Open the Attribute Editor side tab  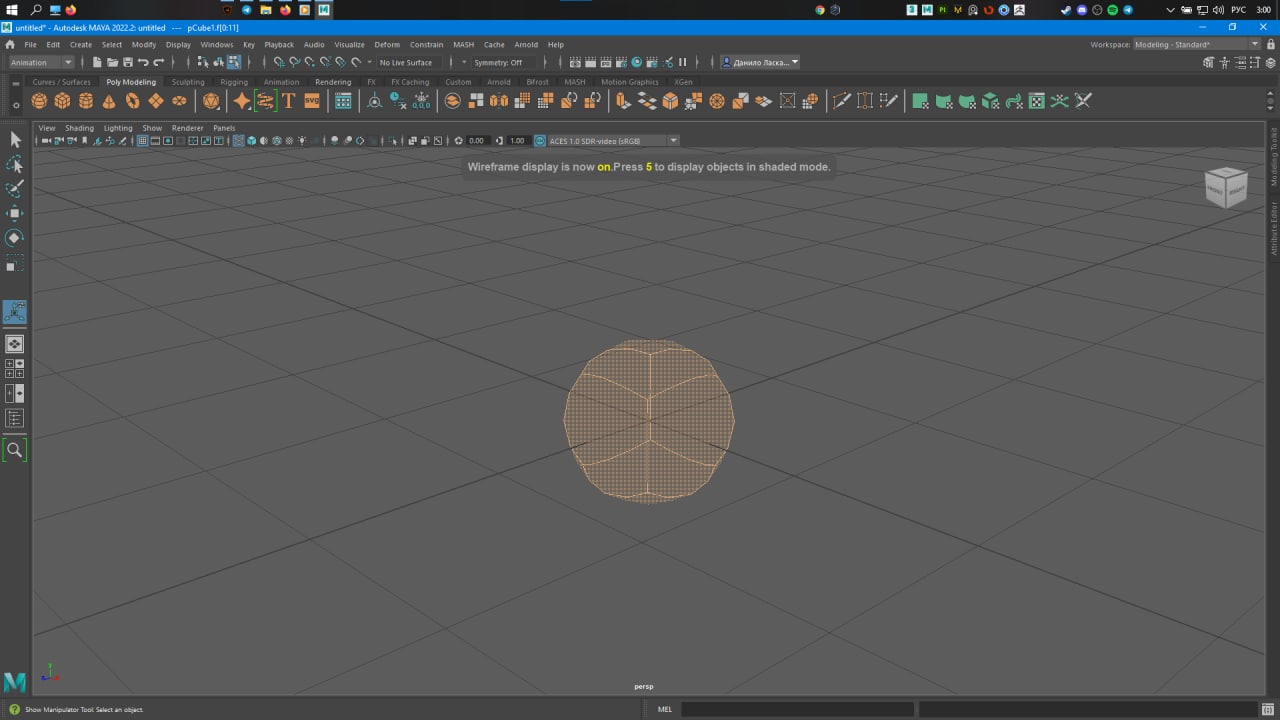(x=1274, y=228)
